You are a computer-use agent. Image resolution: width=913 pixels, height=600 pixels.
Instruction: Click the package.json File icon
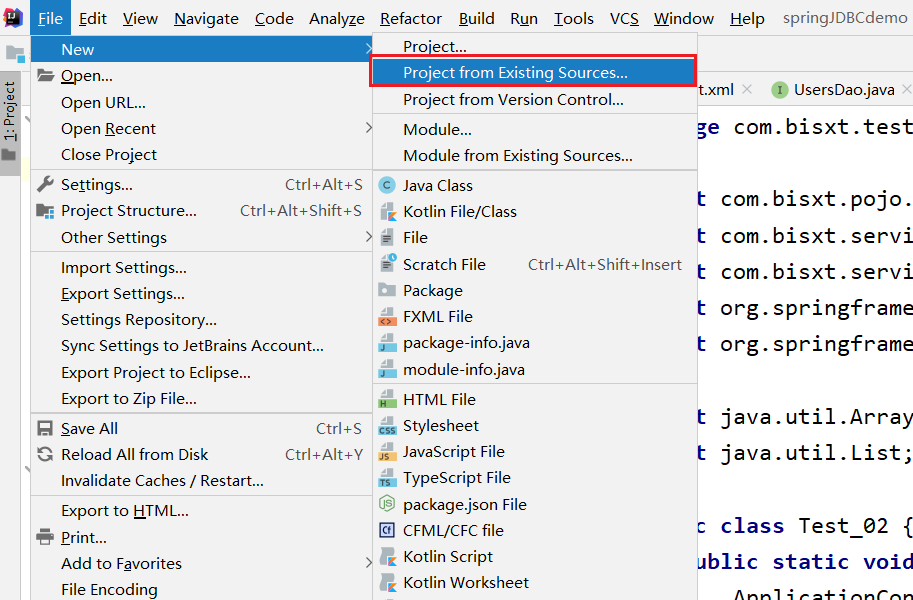387,504
